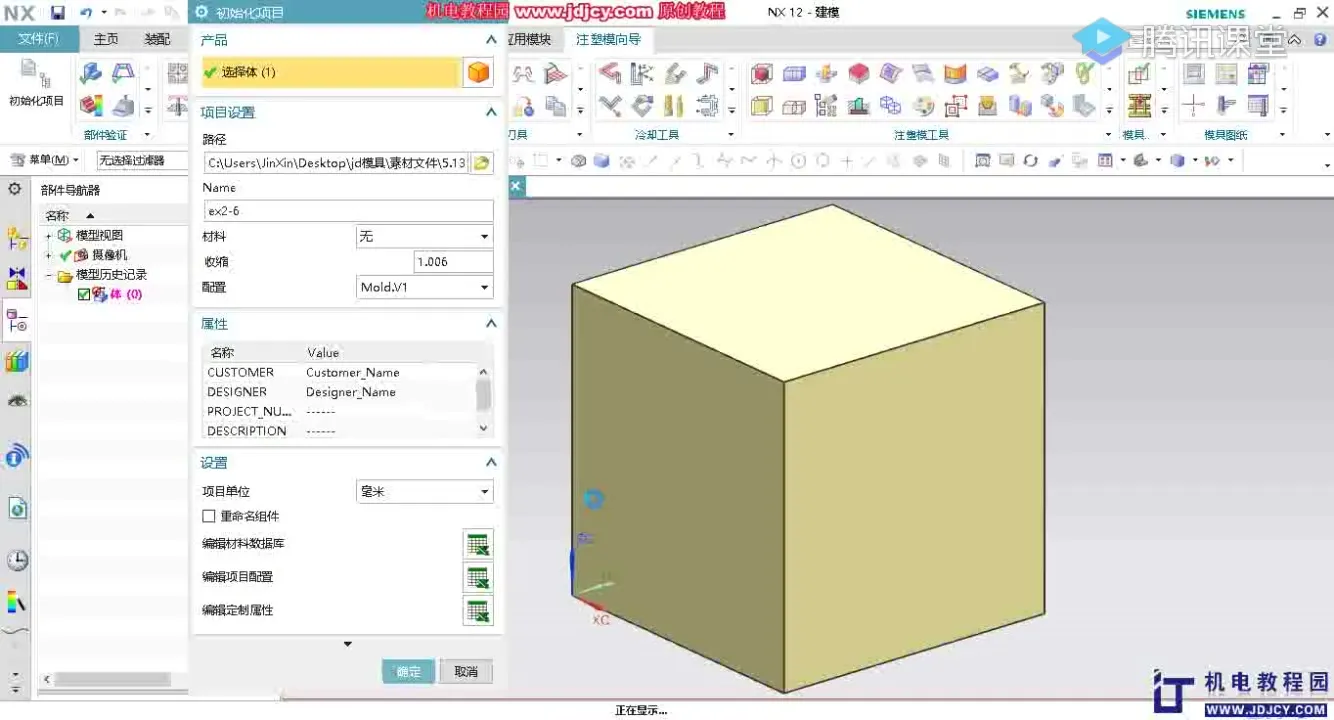Switch to the 主页 ribbon tab
1334x720 pixels.
pos(106,39)
